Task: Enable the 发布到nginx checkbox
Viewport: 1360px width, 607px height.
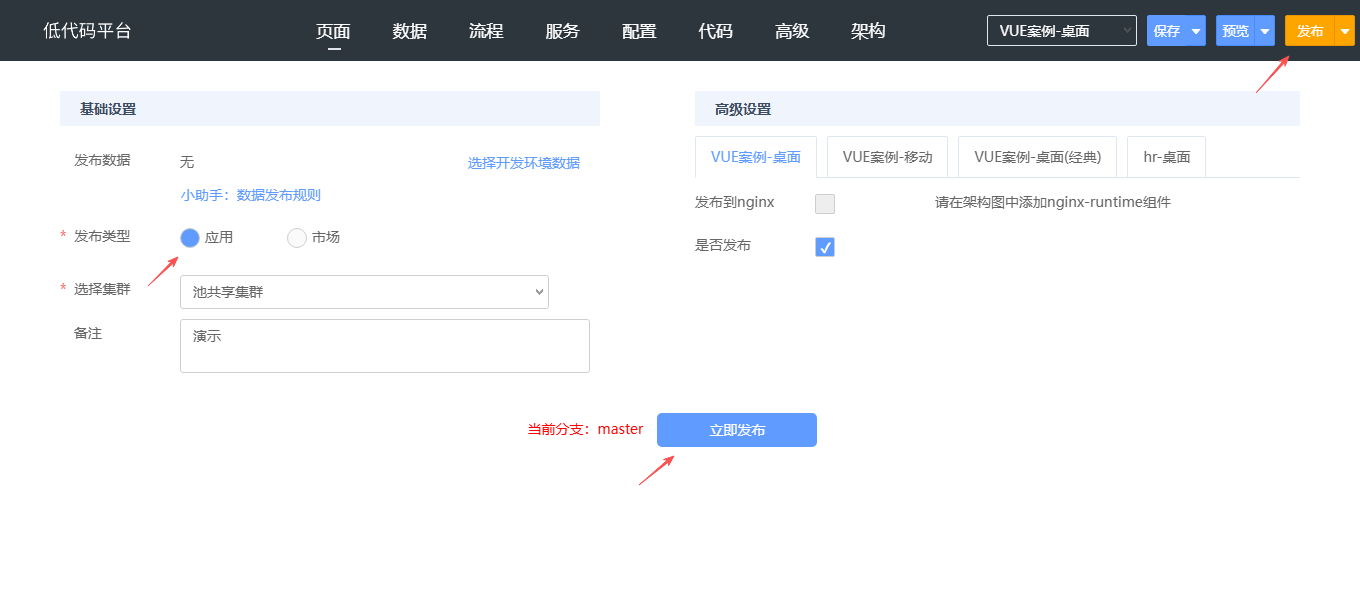Action: point(825,204)
